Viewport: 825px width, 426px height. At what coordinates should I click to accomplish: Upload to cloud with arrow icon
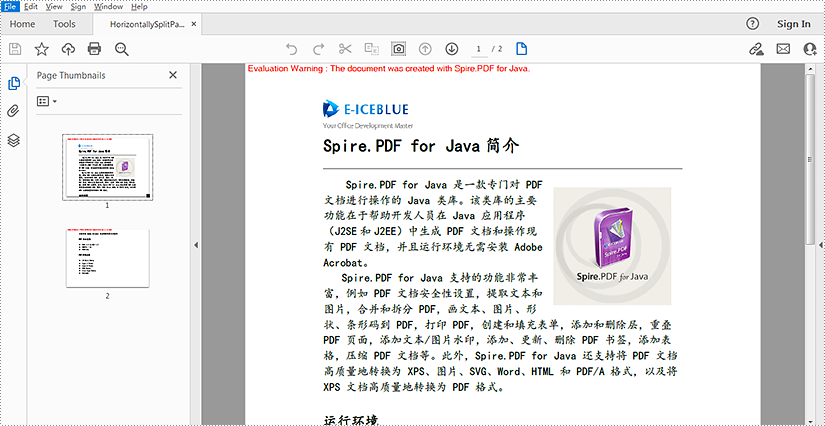pos(68,49)
